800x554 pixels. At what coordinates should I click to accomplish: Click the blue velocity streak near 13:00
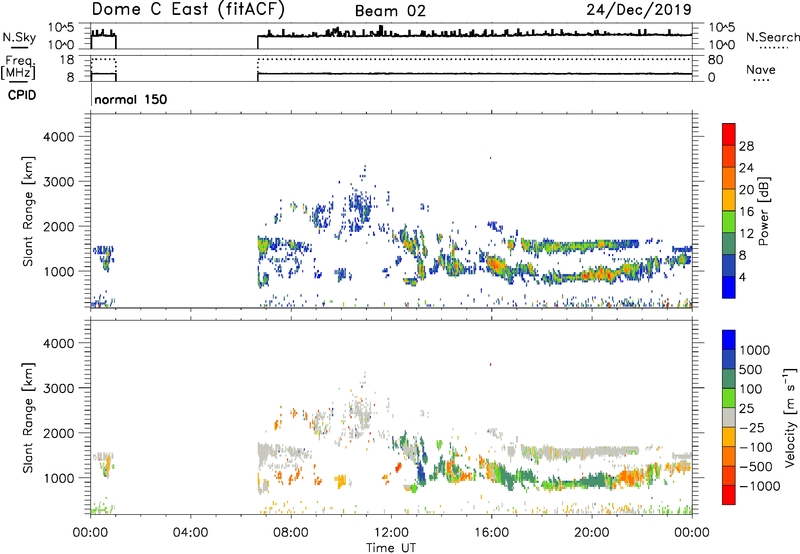point(421,470)
